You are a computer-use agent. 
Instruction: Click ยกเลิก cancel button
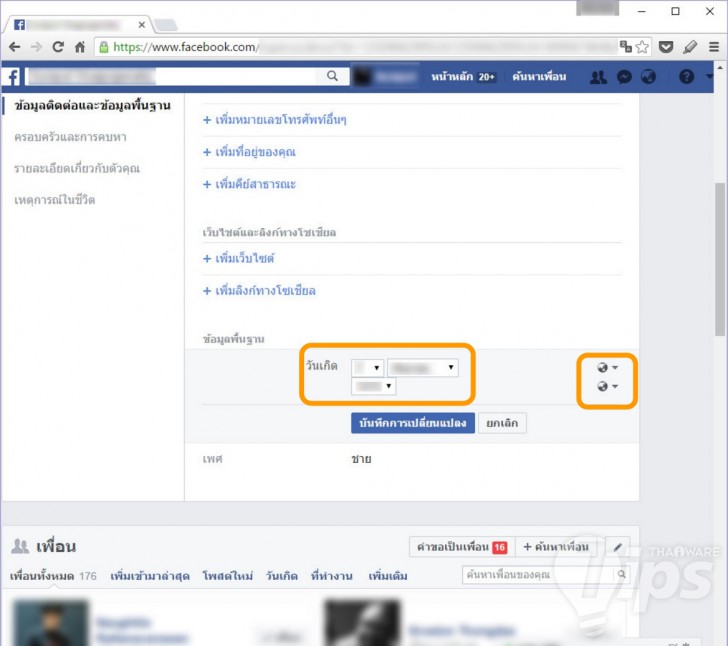coord(502,423)
